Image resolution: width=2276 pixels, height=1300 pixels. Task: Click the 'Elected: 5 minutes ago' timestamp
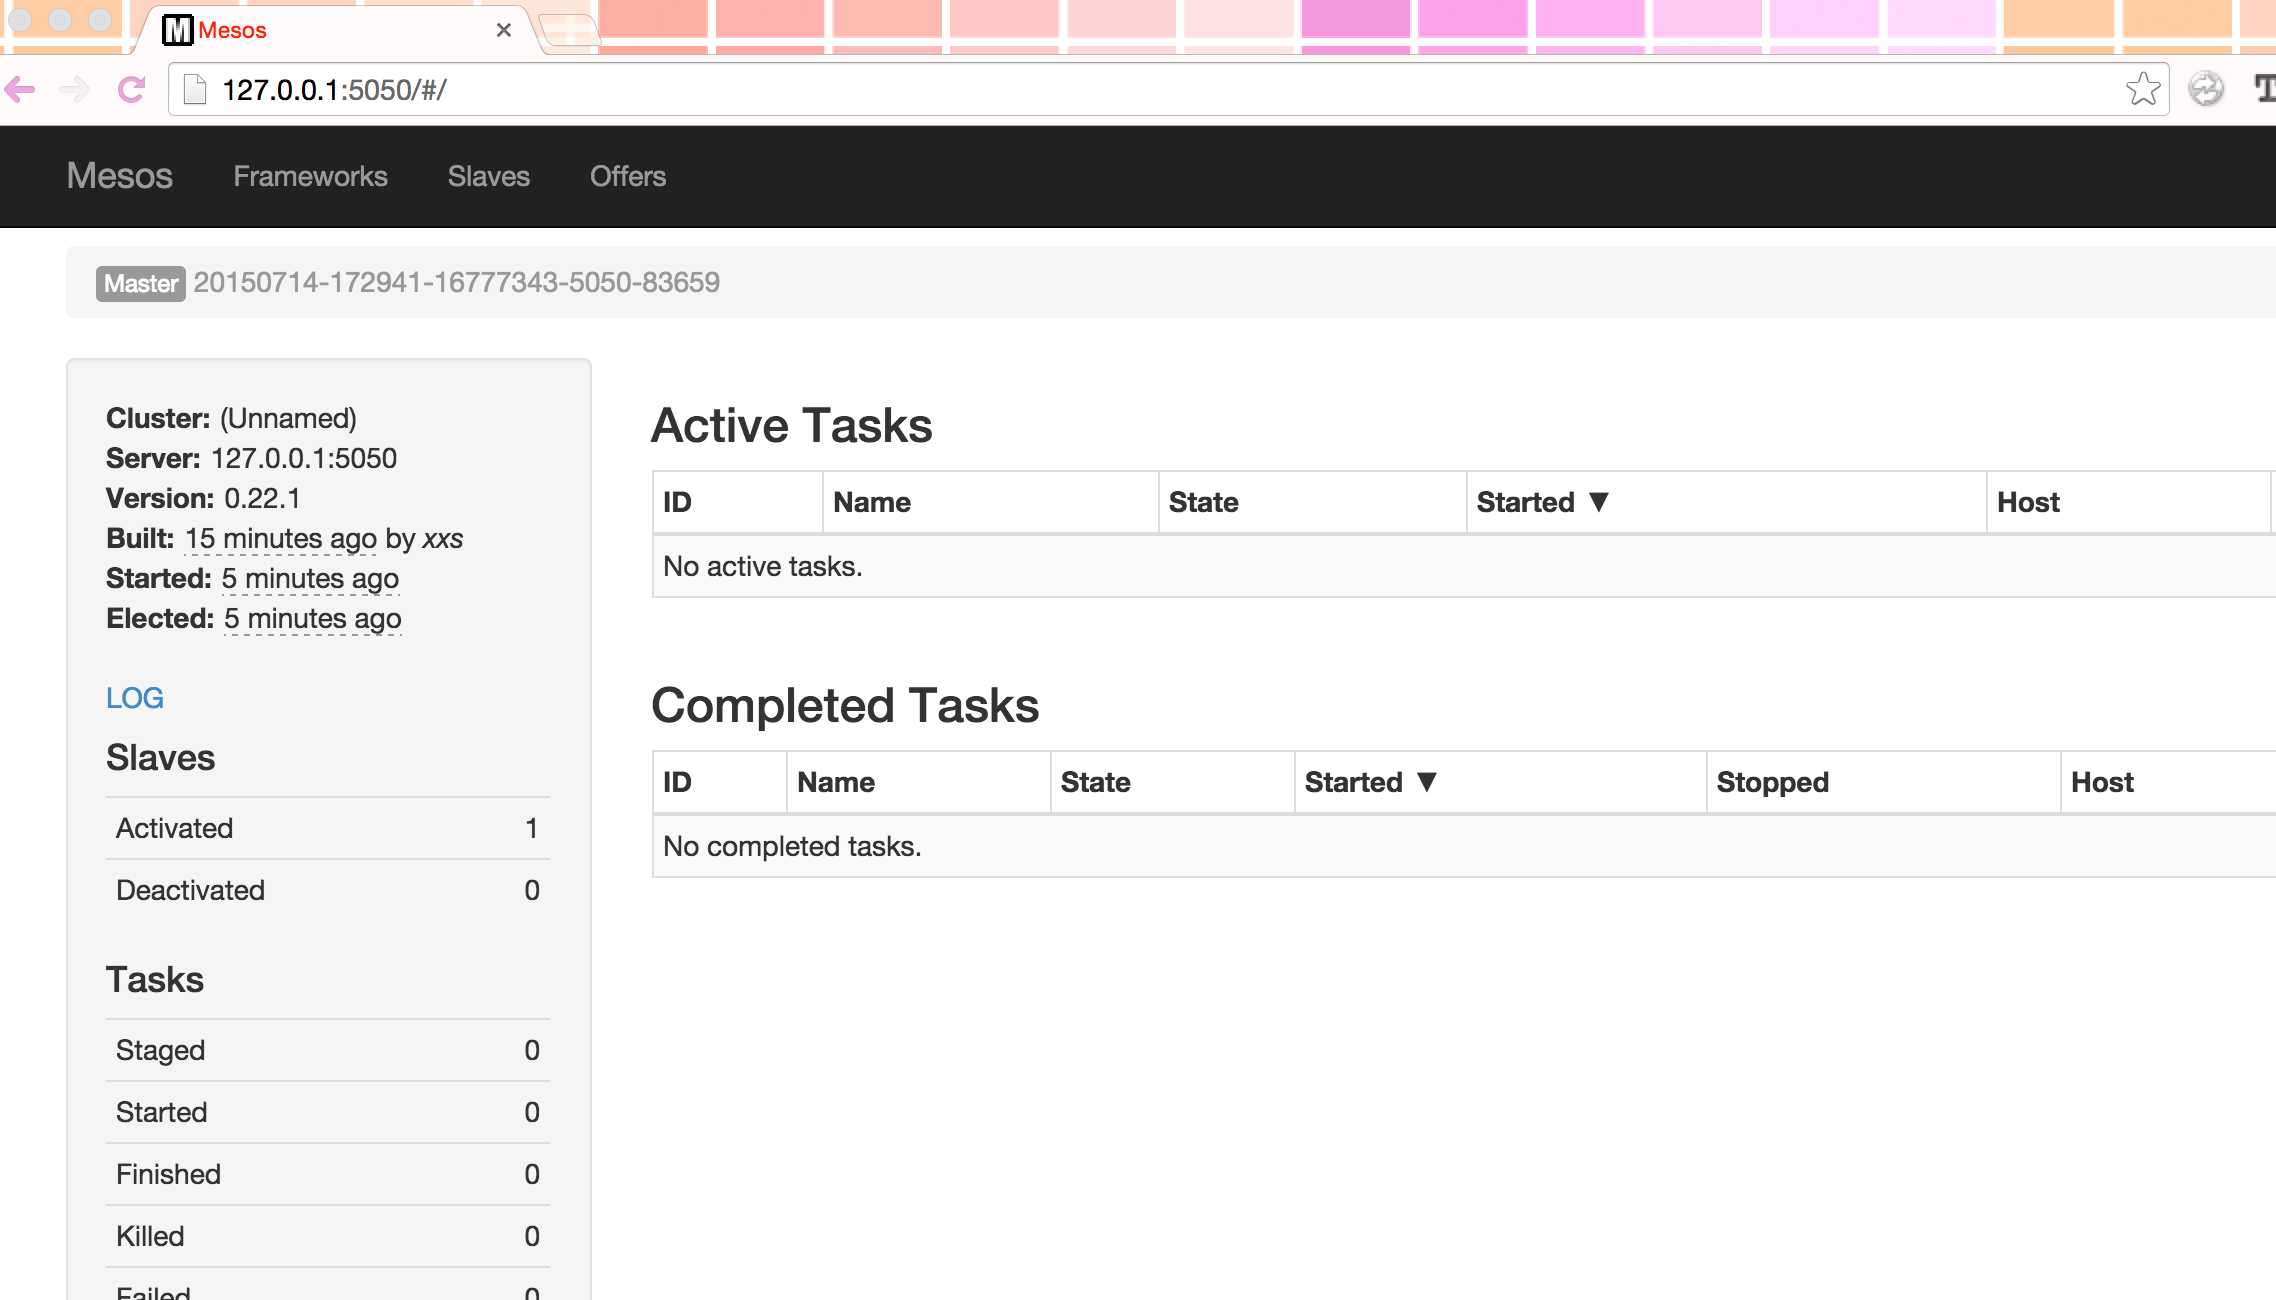313,619
